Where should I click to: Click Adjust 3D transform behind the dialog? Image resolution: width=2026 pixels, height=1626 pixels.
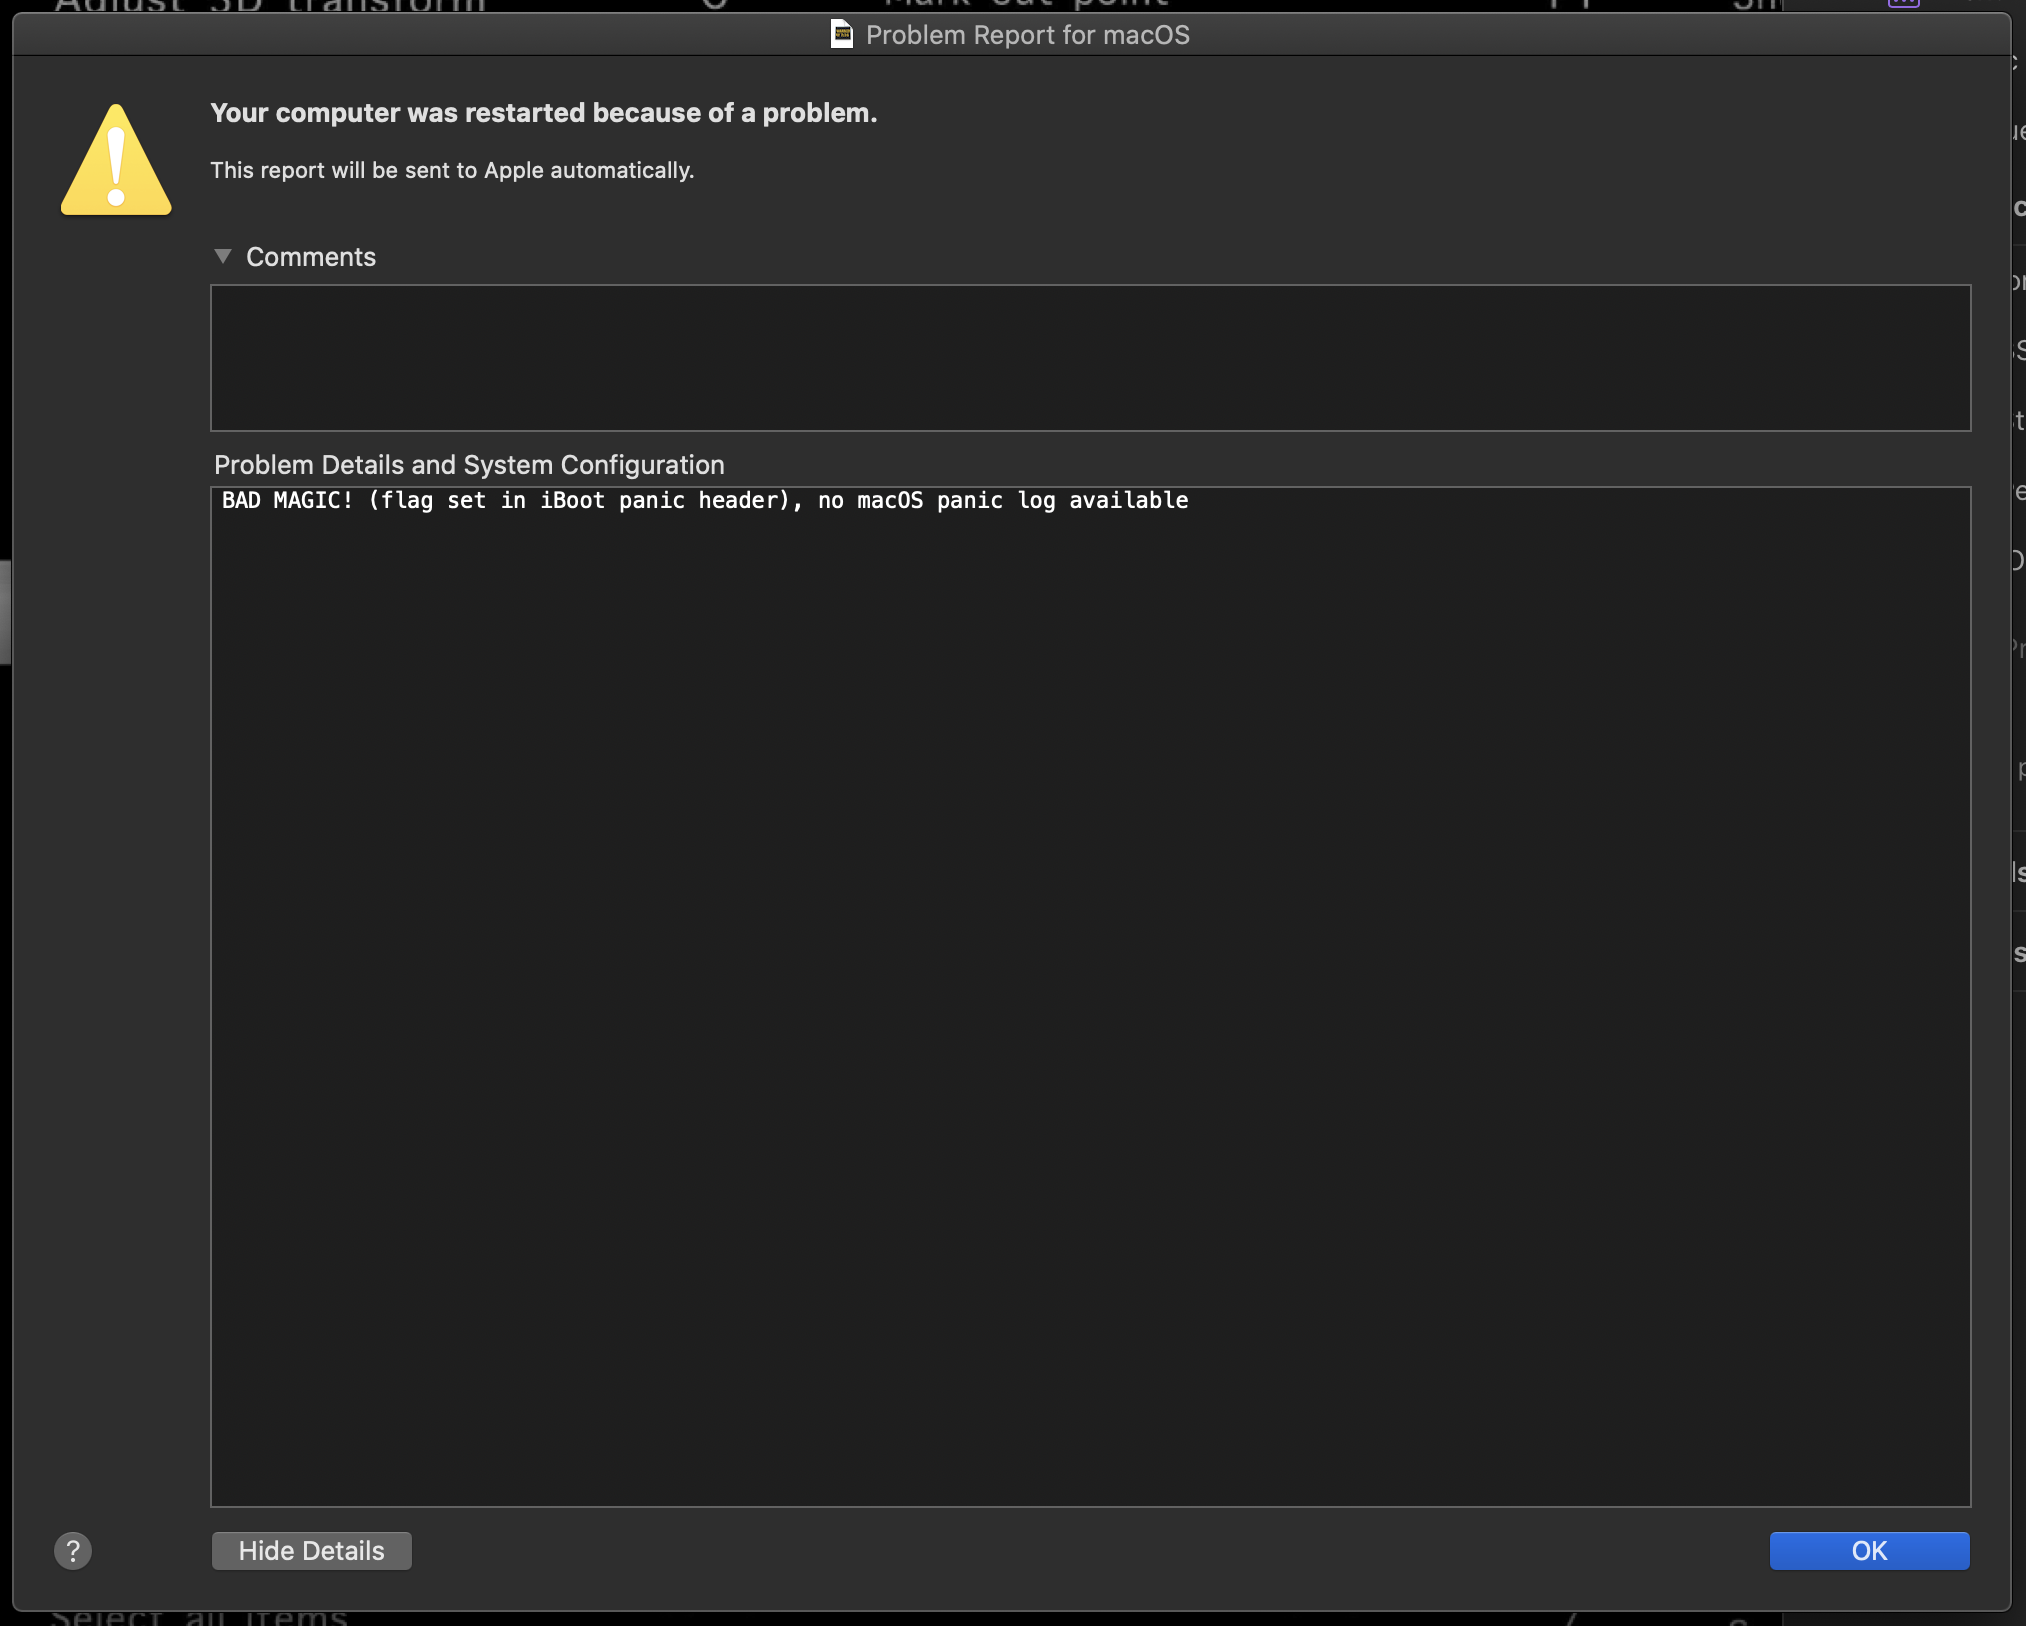pos(270,6)
